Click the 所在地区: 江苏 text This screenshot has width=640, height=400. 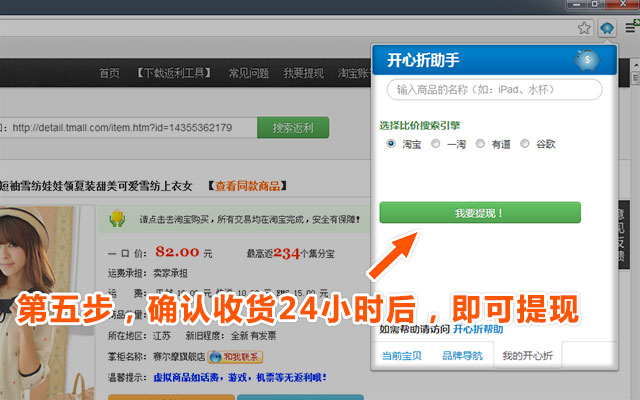[139, 336]
